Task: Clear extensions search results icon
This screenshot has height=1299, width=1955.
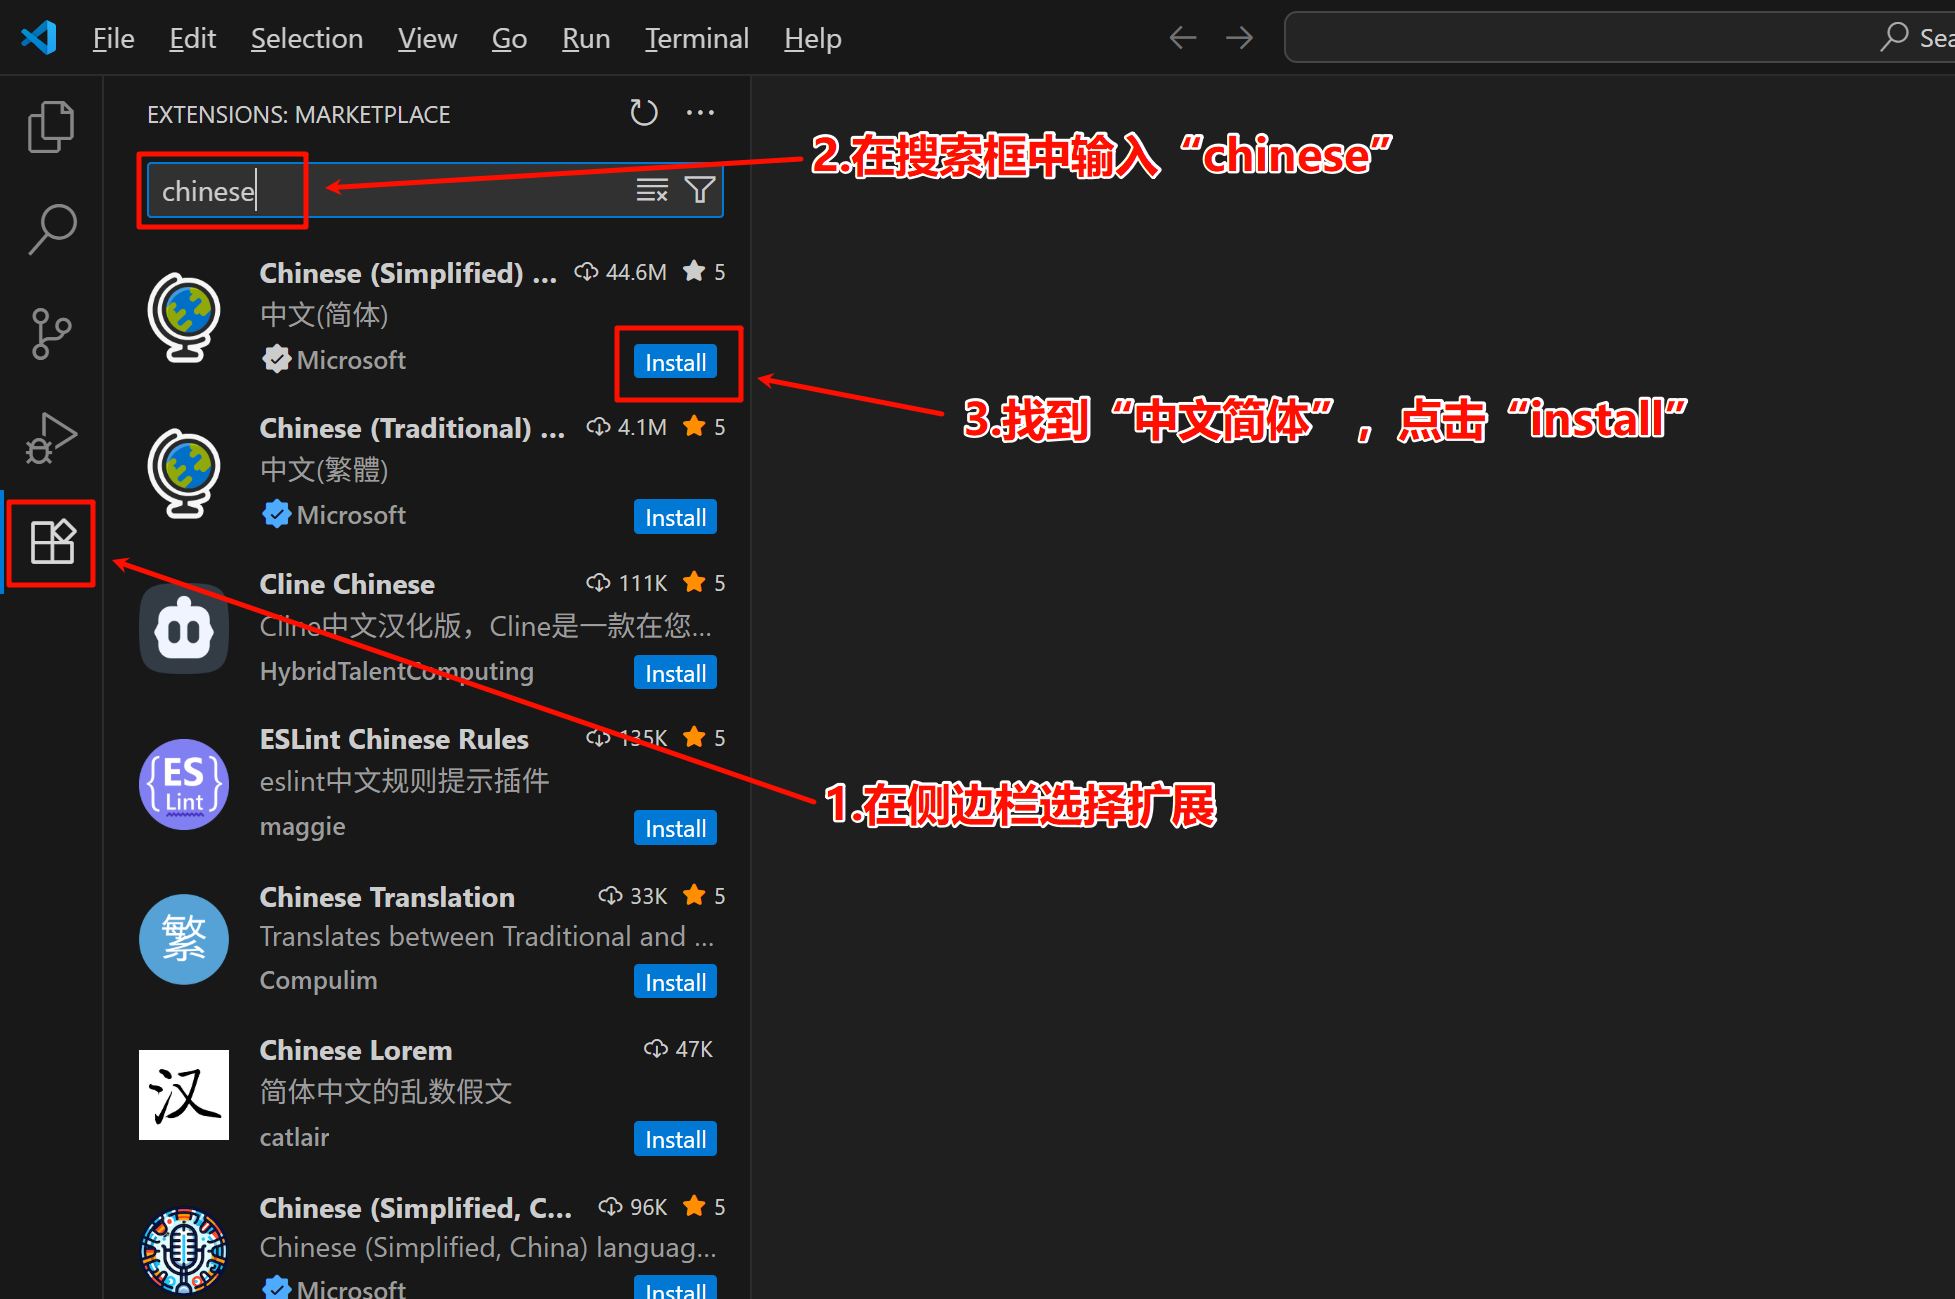Action: coord(652,190)
